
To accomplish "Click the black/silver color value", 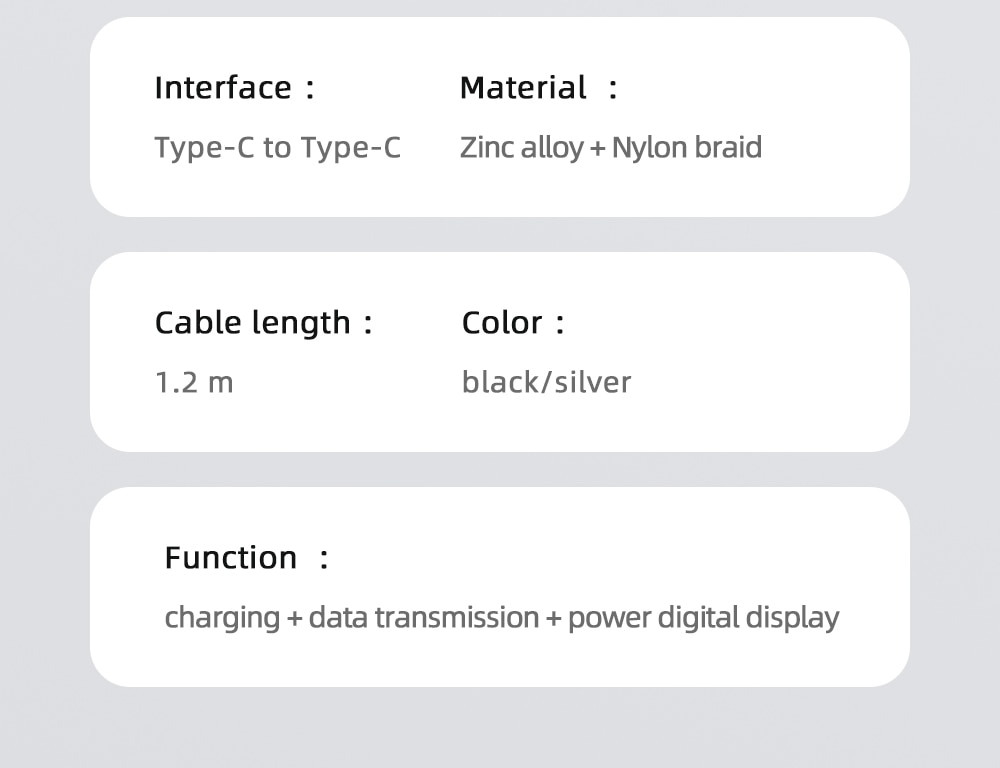I will 546,383.
